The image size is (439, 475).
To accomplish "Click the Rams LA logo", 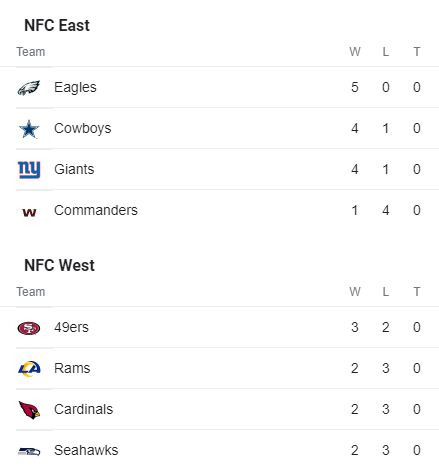I will 29,369.
